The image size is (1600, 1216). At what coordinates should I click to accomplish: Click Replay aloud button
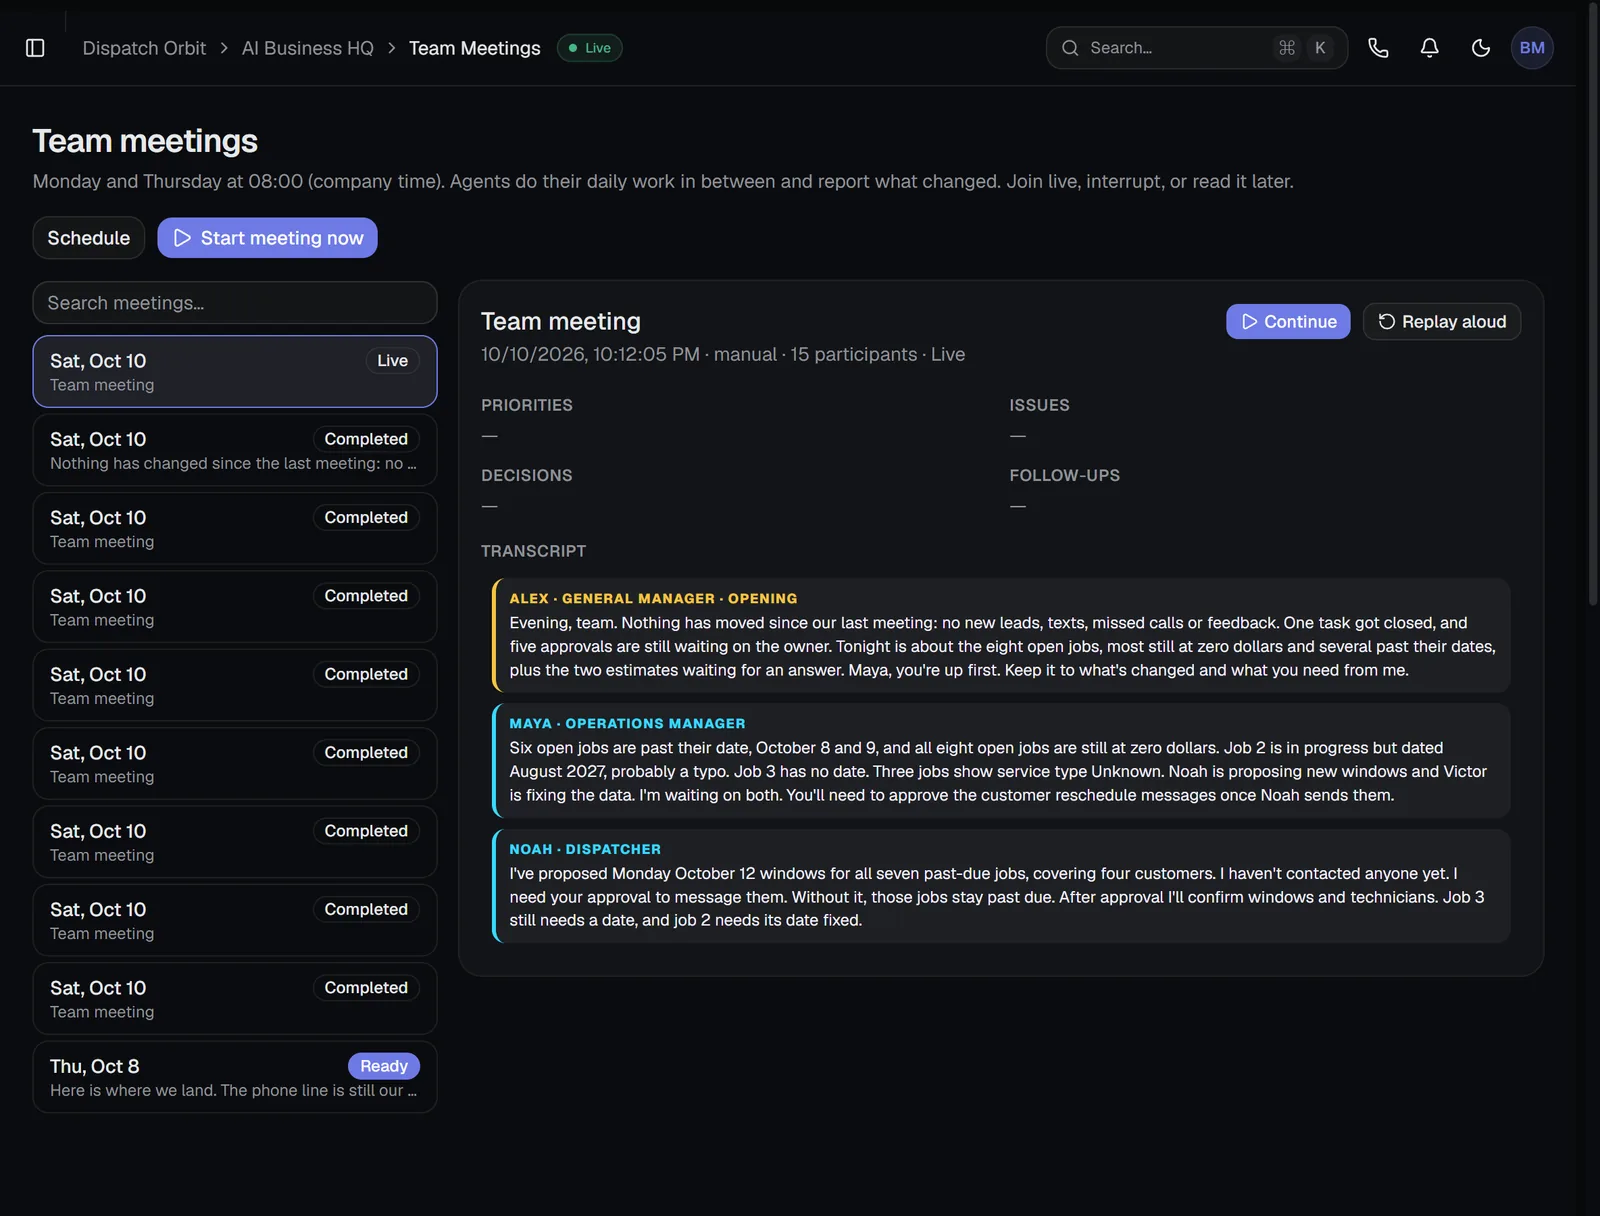point(1442,322)
